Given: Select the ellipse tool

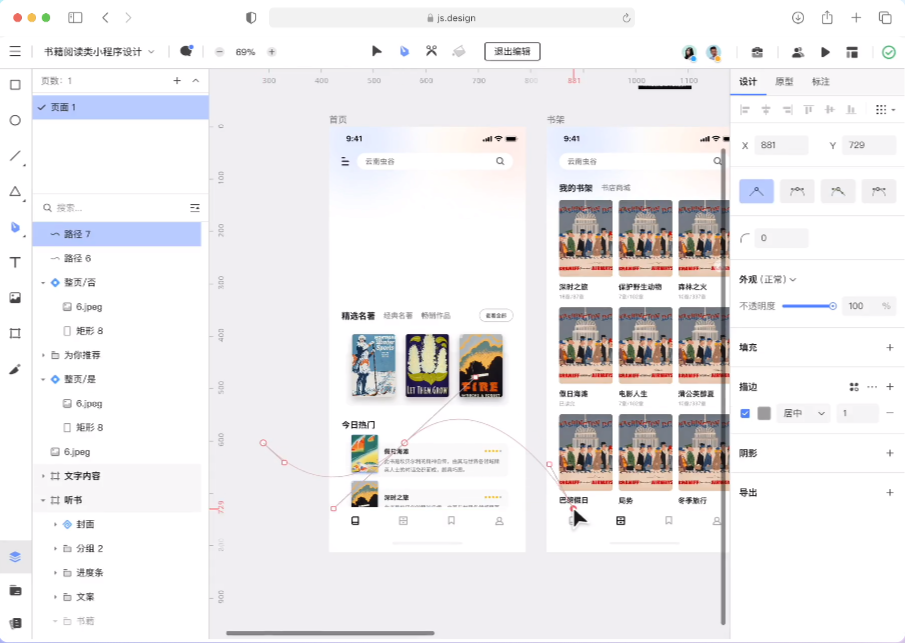Looking at the screenshot, I should 16,120.
